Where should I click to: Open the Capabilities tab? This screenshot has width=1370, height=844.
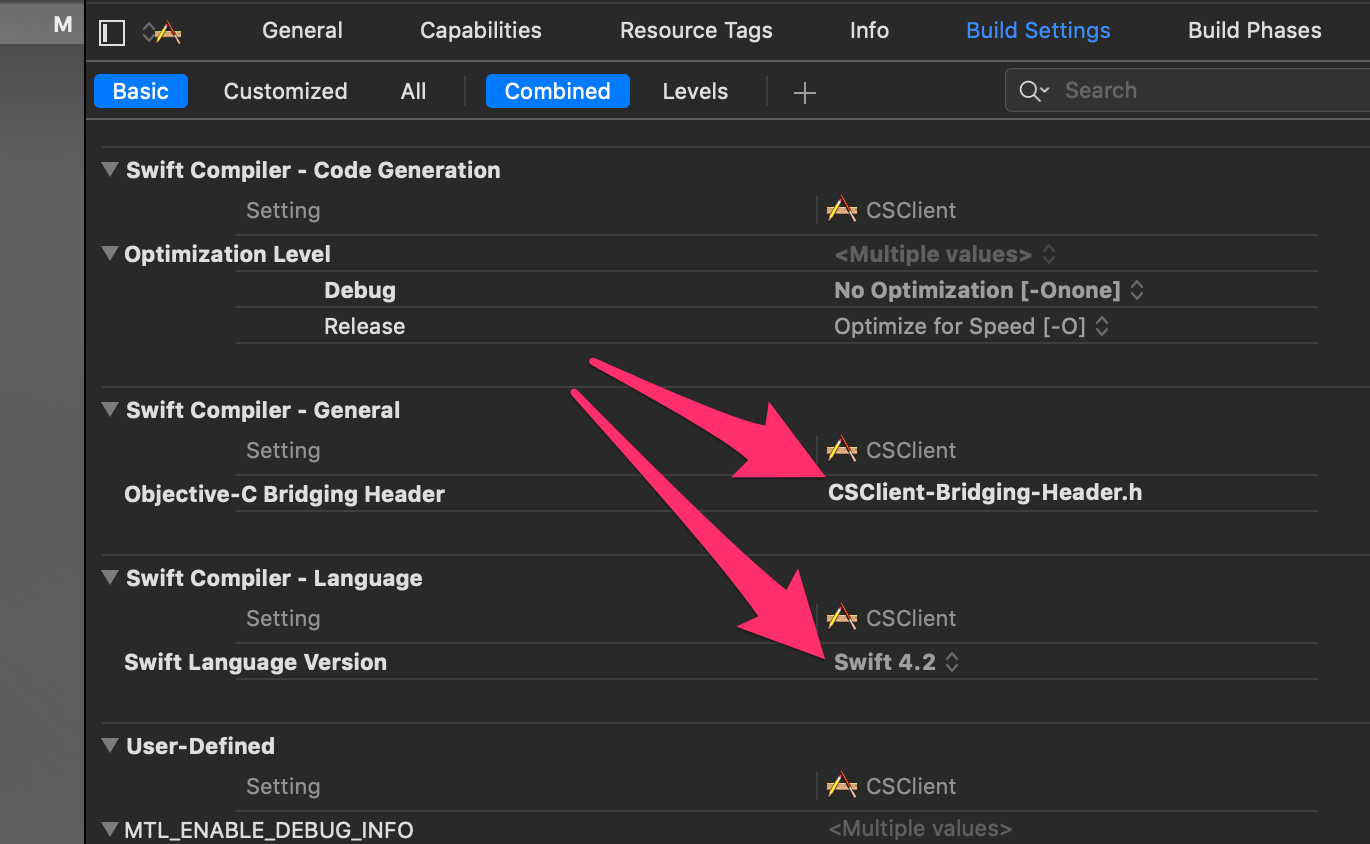pyautogui.click(x=480, y=30)
